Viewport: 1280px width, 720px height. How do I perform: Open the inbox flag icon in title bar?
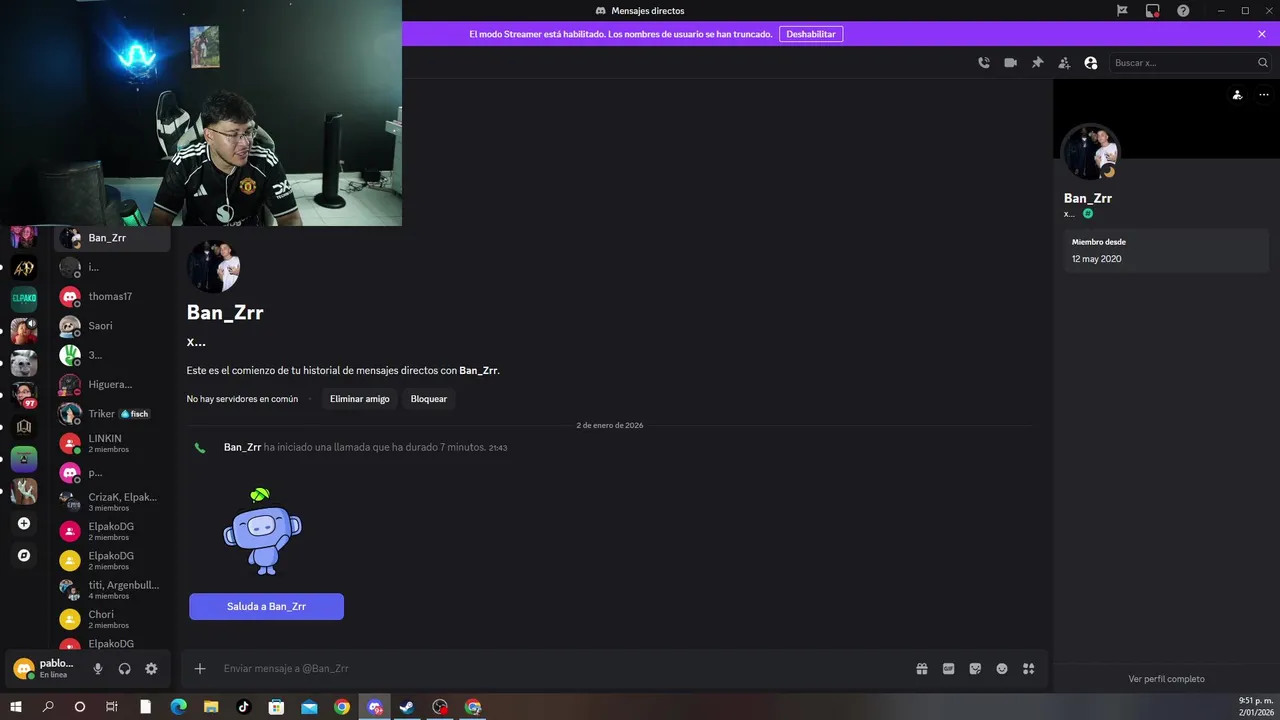[1122, 11]
